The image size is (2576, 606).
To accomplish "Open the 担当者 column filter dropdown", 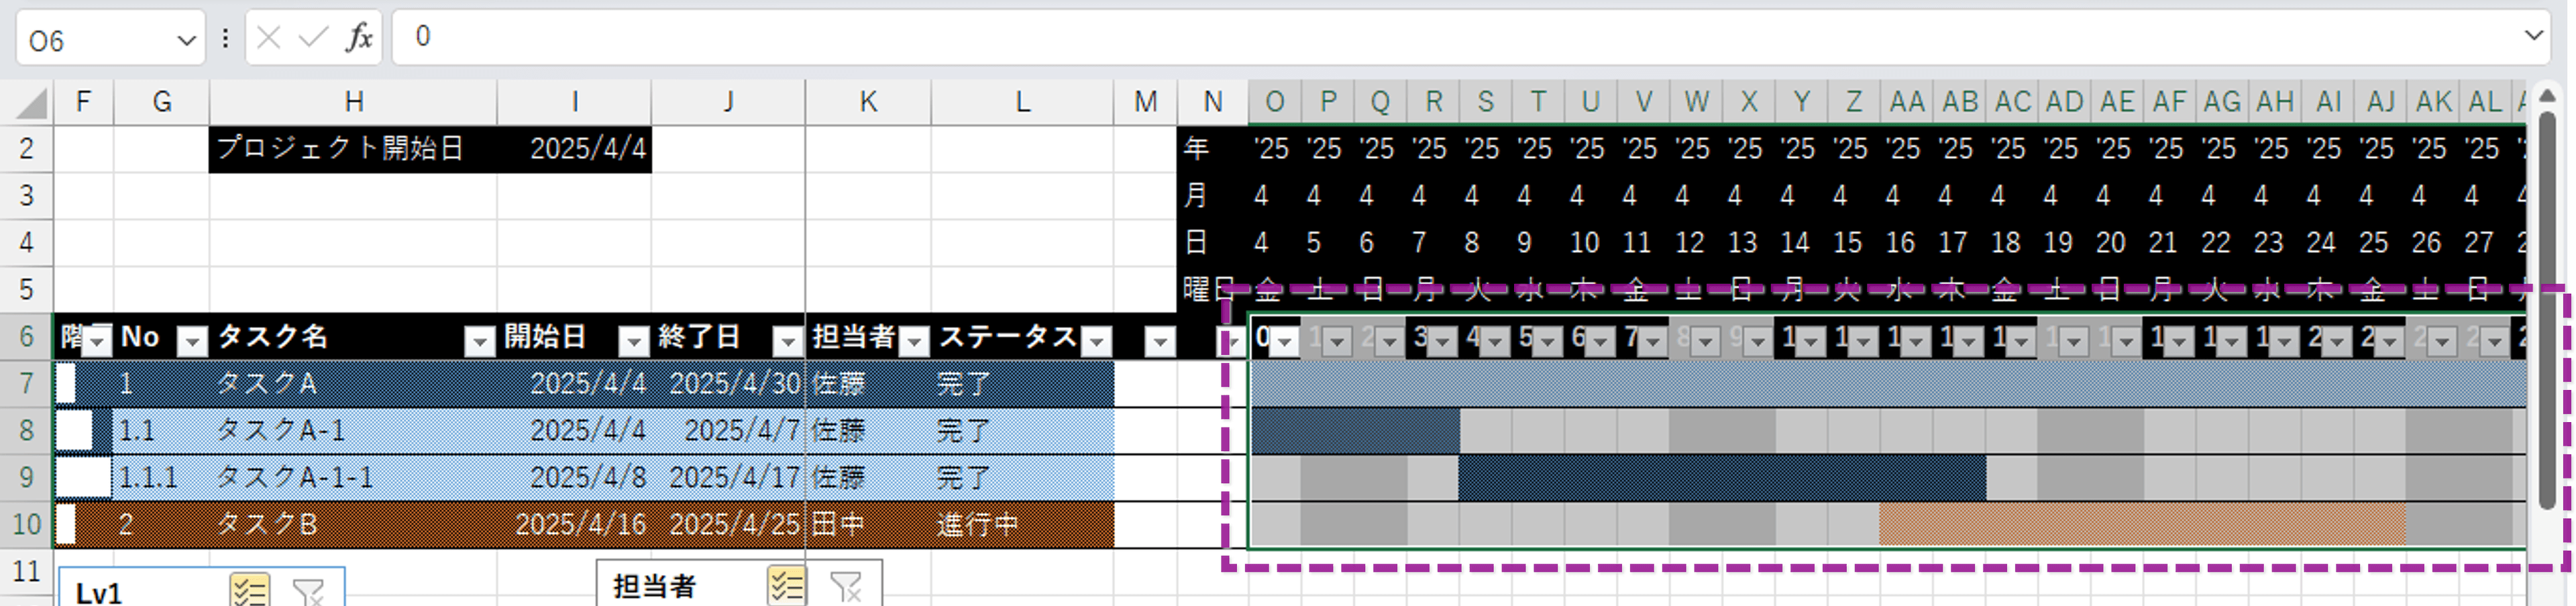I will pyautogui.click(x=914, y=342).
